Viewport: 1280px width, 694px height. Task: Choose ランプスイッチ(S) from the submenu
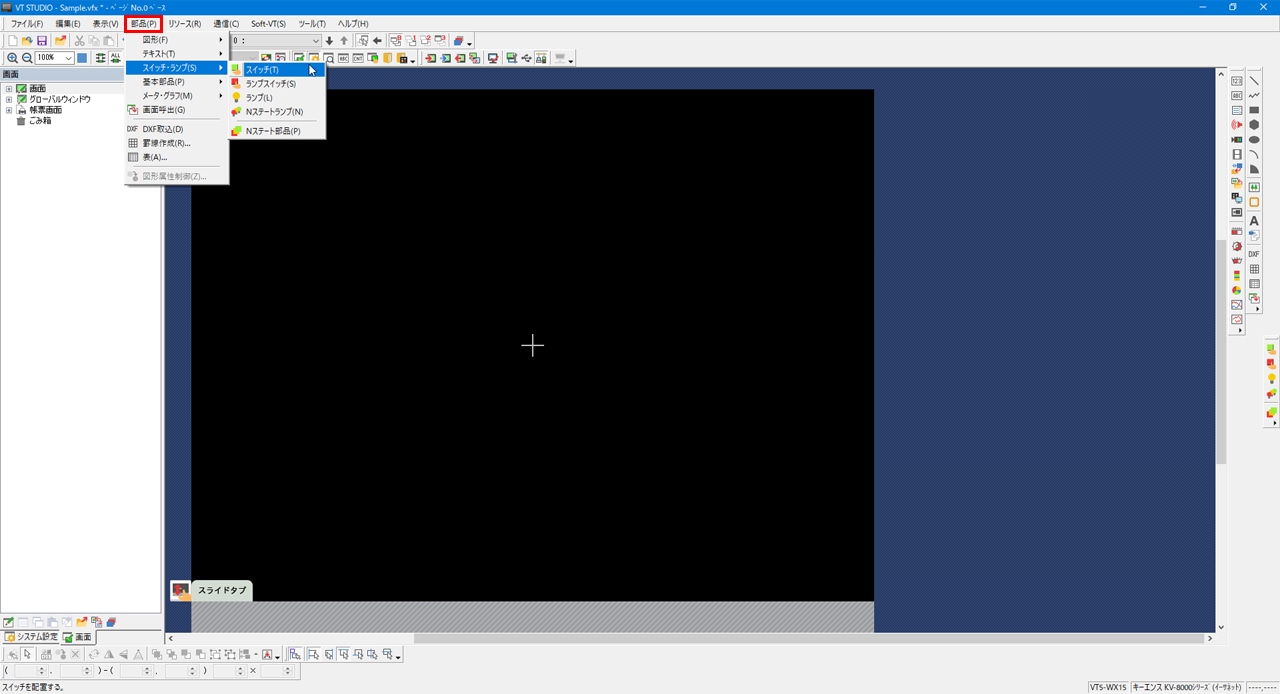coord(271,84)
